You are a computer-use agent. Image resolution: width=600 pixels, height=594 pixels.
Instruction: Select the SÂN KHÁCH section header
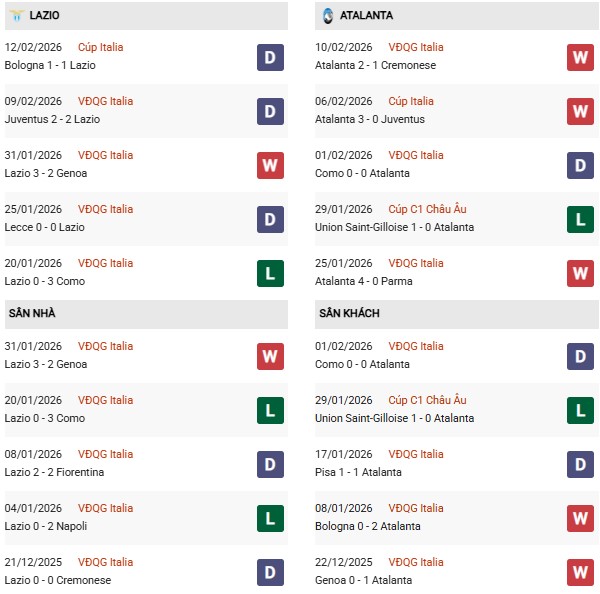(x=348, y=313)
